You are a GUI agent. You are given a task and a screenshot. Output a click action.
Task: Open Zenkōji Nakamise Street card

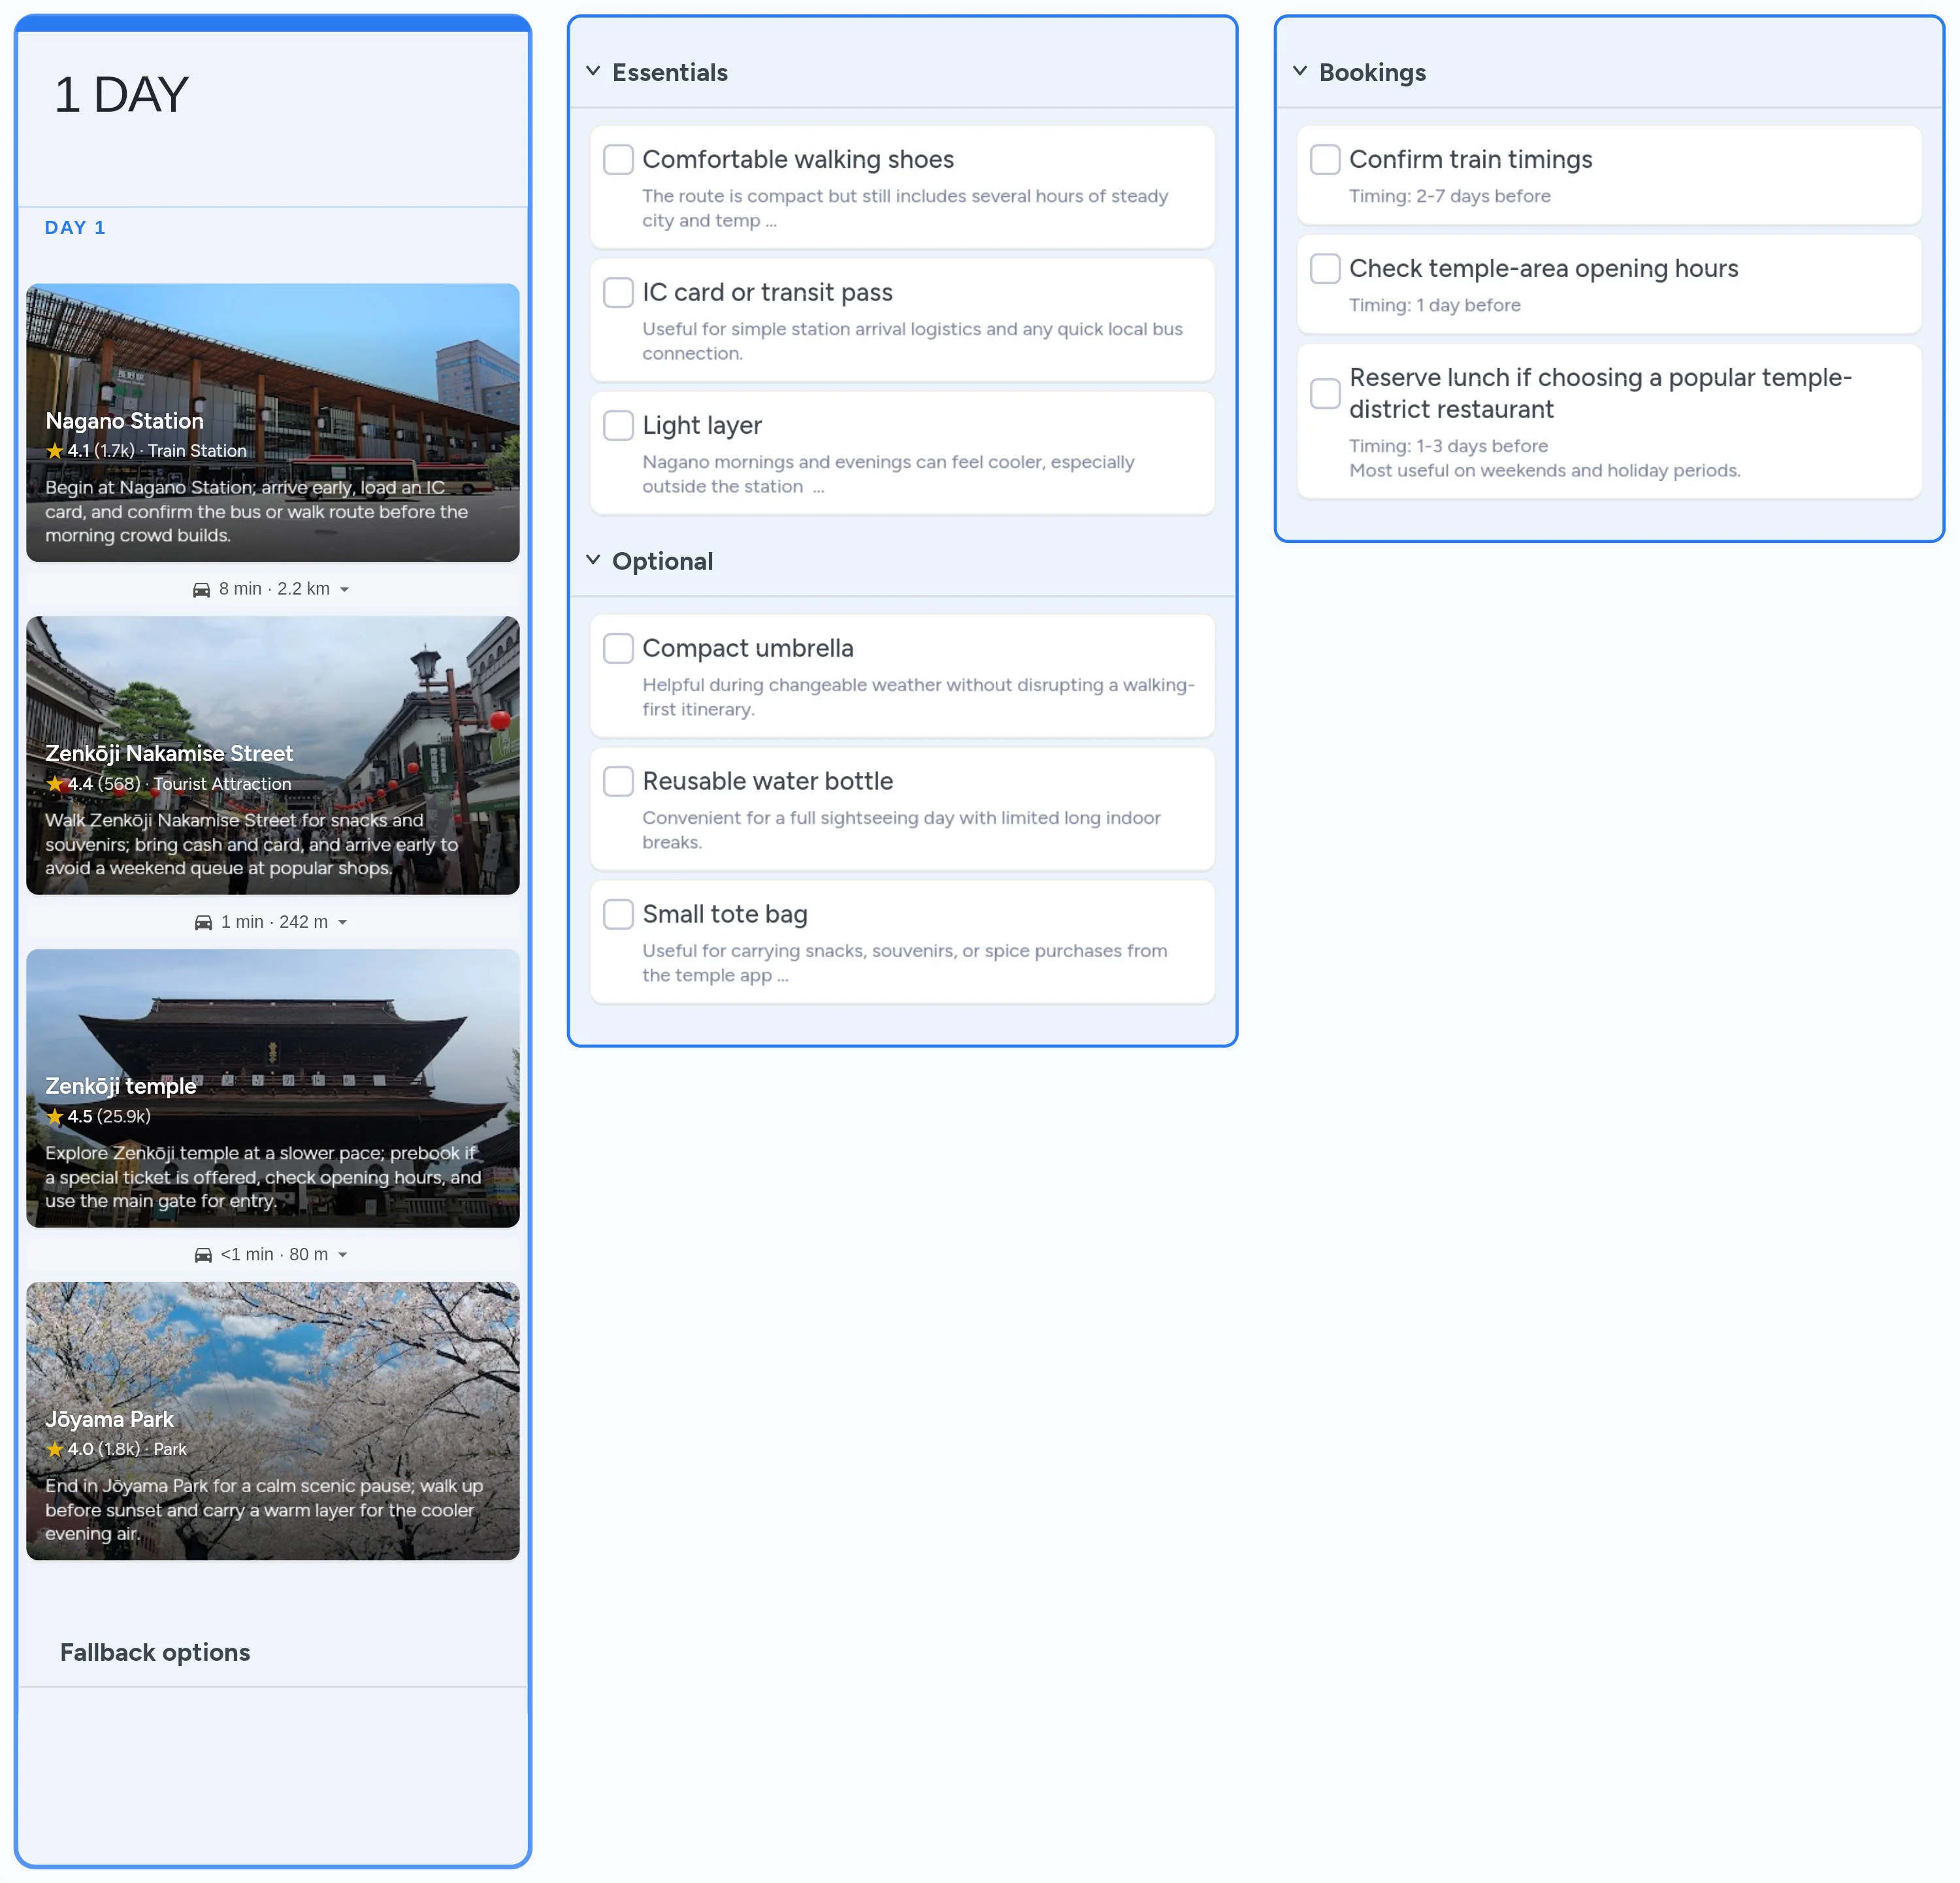coord(272,755)
